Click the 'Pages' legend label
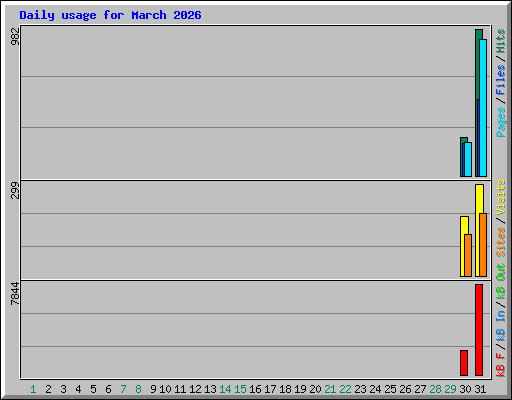Image resolution: width=512 pixels, height=400 pixels. 501,122
